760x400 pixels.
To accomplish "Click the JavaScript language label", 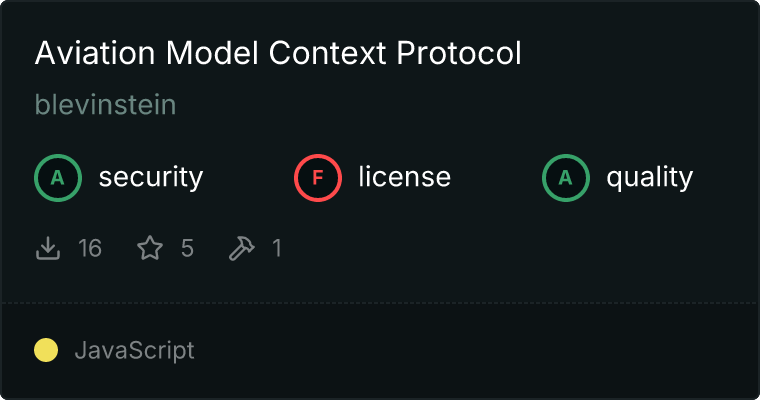I will pos(134,351).
